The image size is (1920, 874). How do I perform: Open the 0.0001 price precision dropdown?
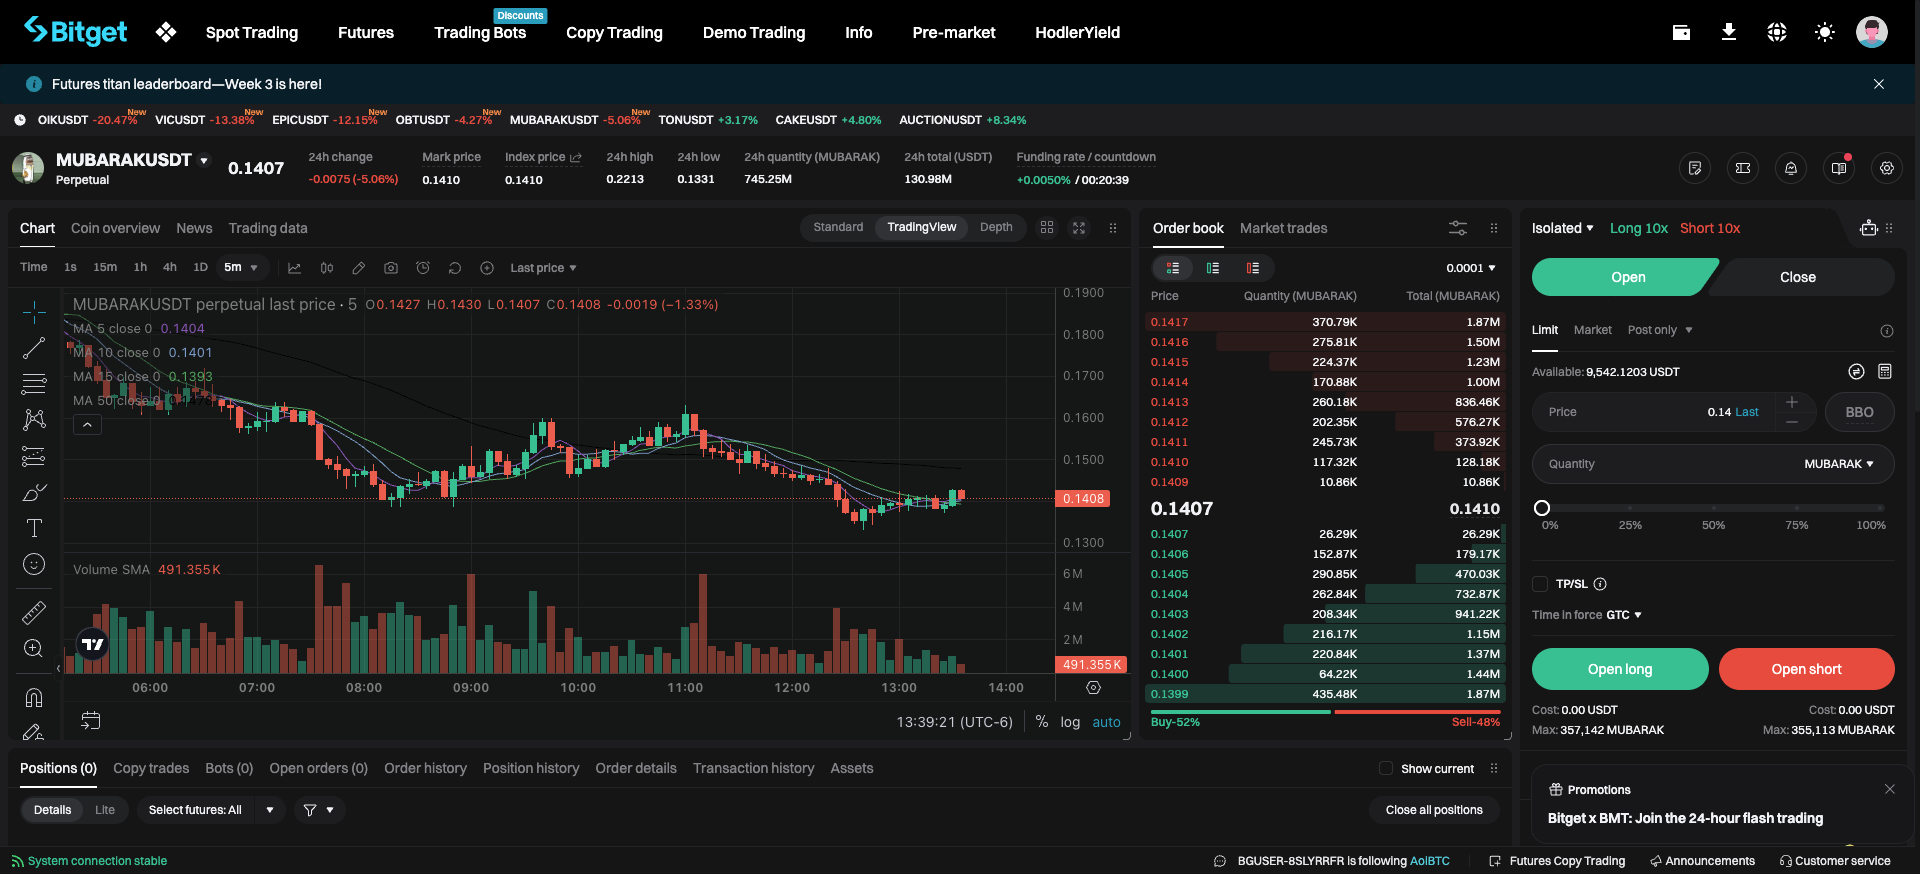click(x=1471, y=268)
